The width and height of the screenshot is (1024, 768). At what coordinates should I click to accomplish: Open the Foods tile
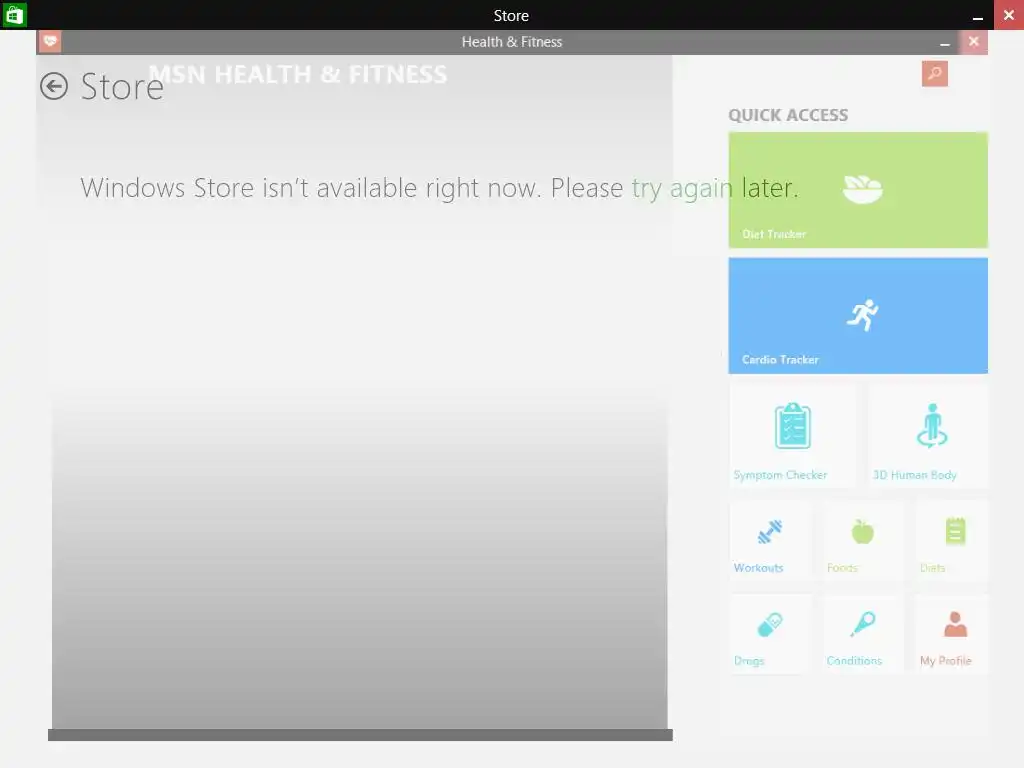coord(863,541)
